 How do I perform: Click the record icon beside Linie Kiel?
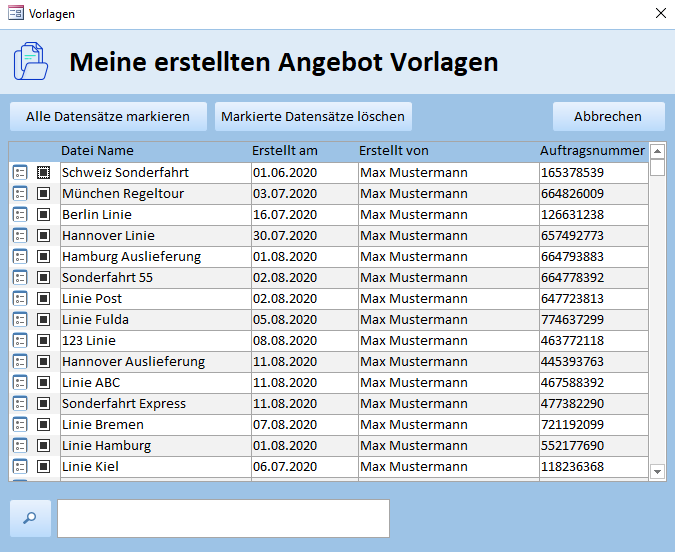coord(20,467)
